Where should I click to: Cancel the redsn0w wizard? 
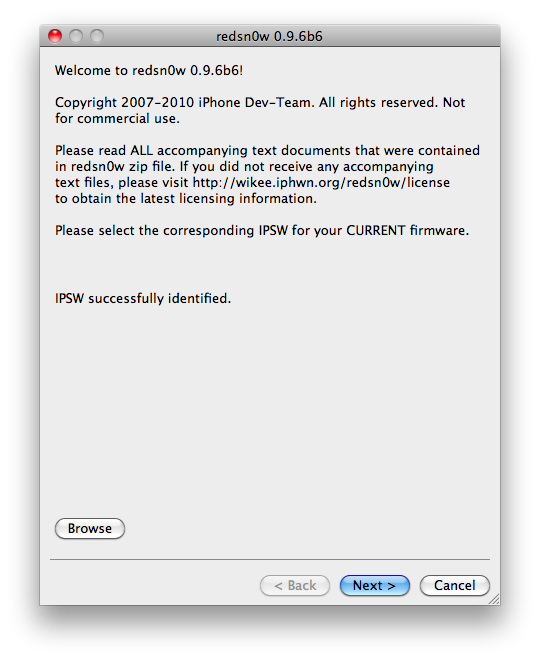455,585
